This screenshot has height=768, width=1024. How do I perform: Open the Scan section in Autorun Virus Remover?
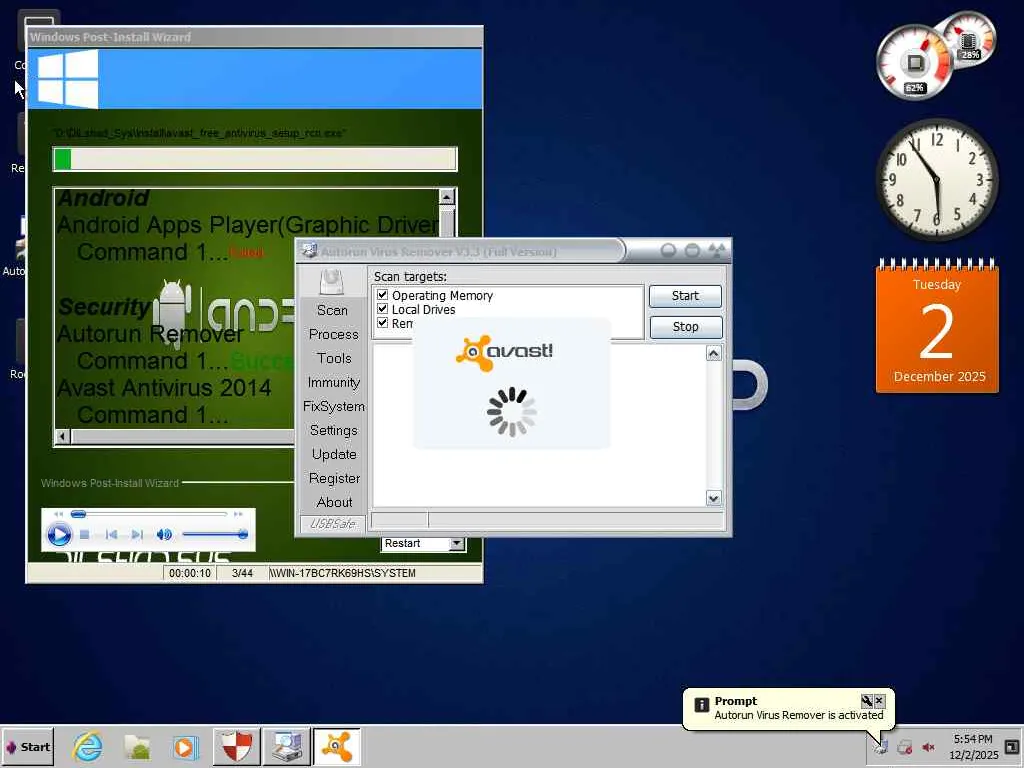332,310
